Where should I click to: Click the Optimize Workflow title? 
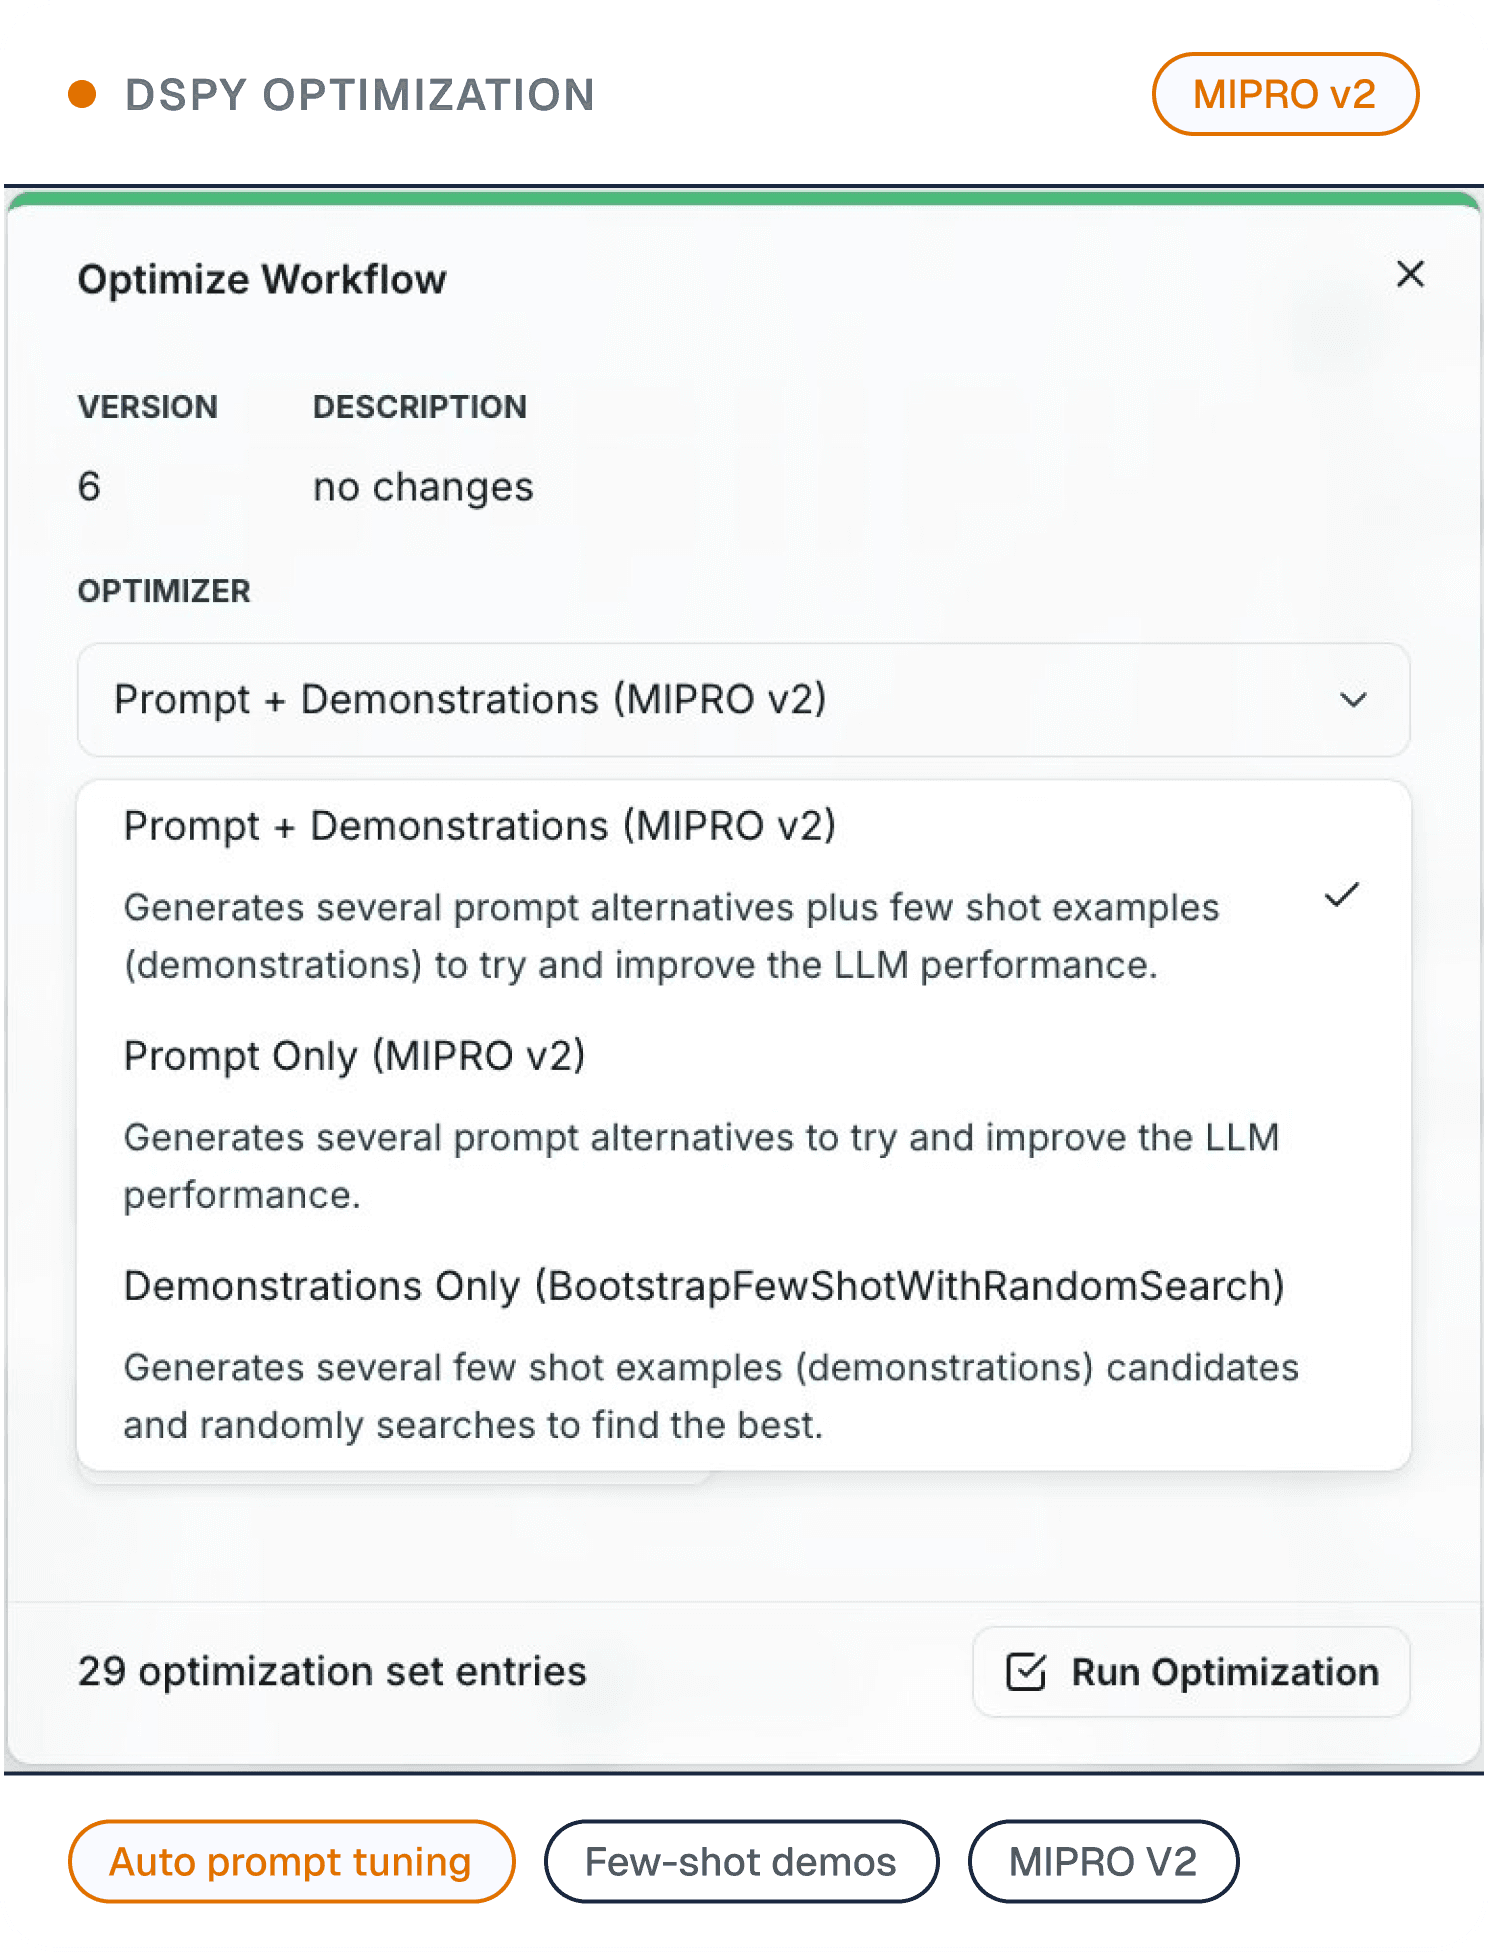point(262,280)
